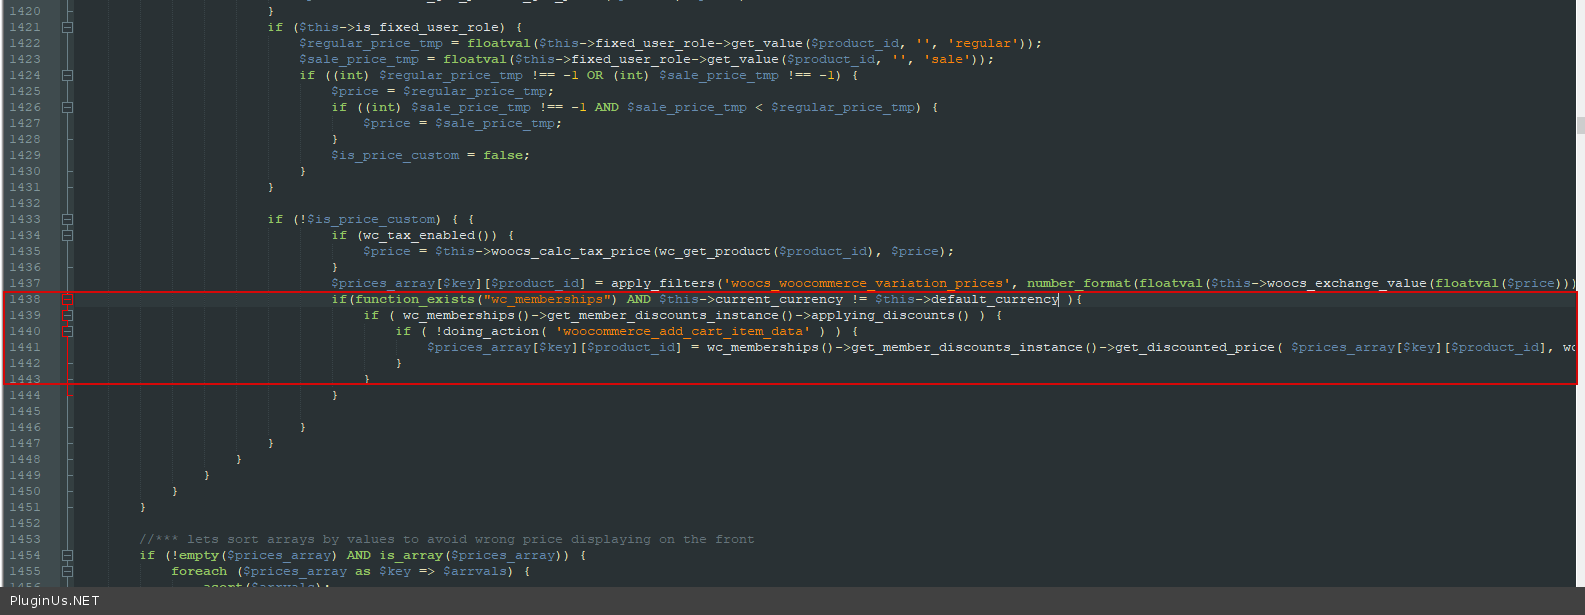Collapse the fold marker on line 1434

(67, 235)
